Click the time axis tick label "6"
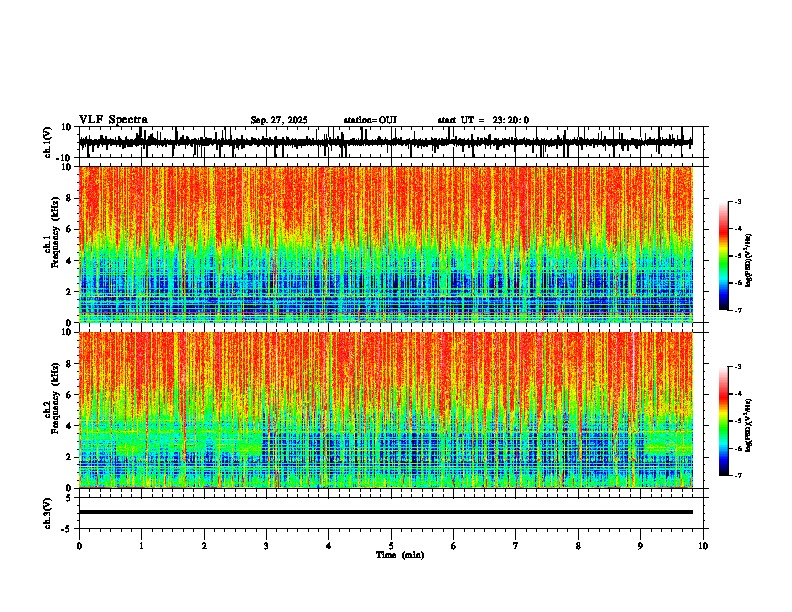Viewport: 792px width, 612px height. pos(454,546)
